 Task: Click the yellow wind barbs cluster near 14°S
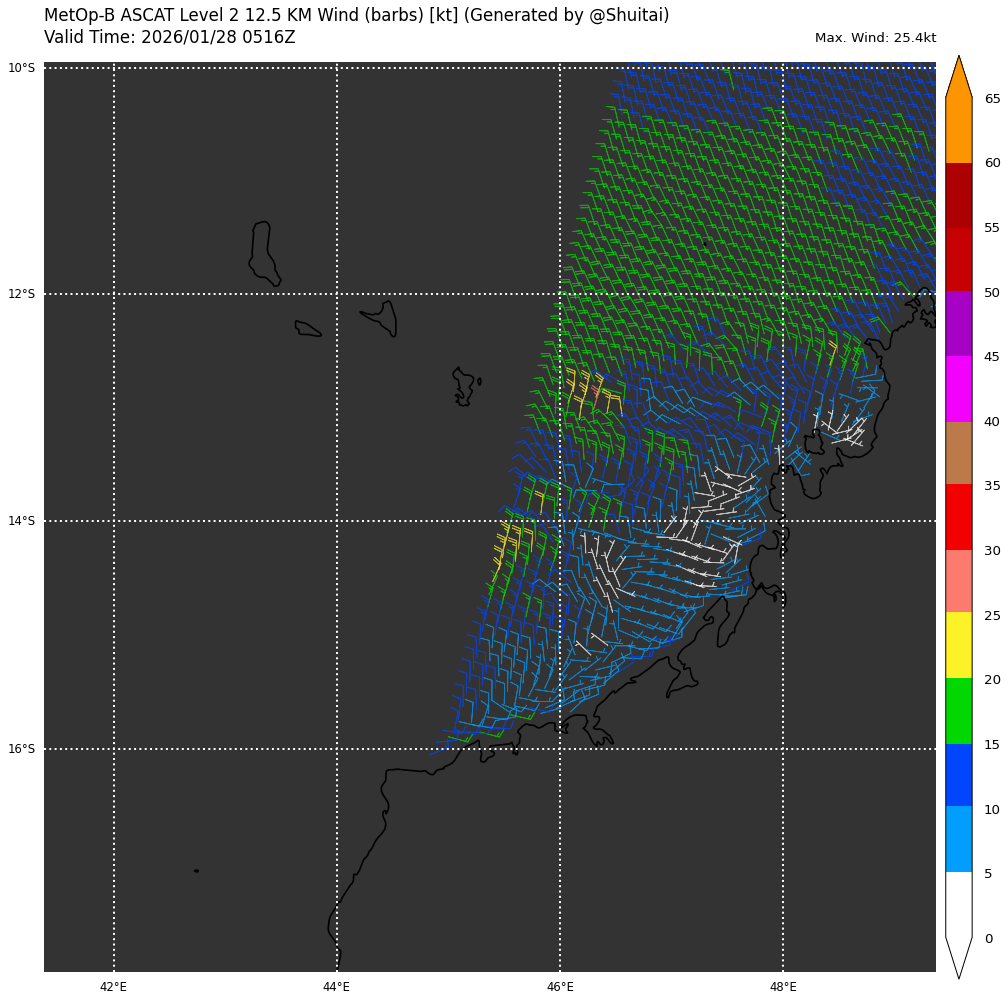508,540
